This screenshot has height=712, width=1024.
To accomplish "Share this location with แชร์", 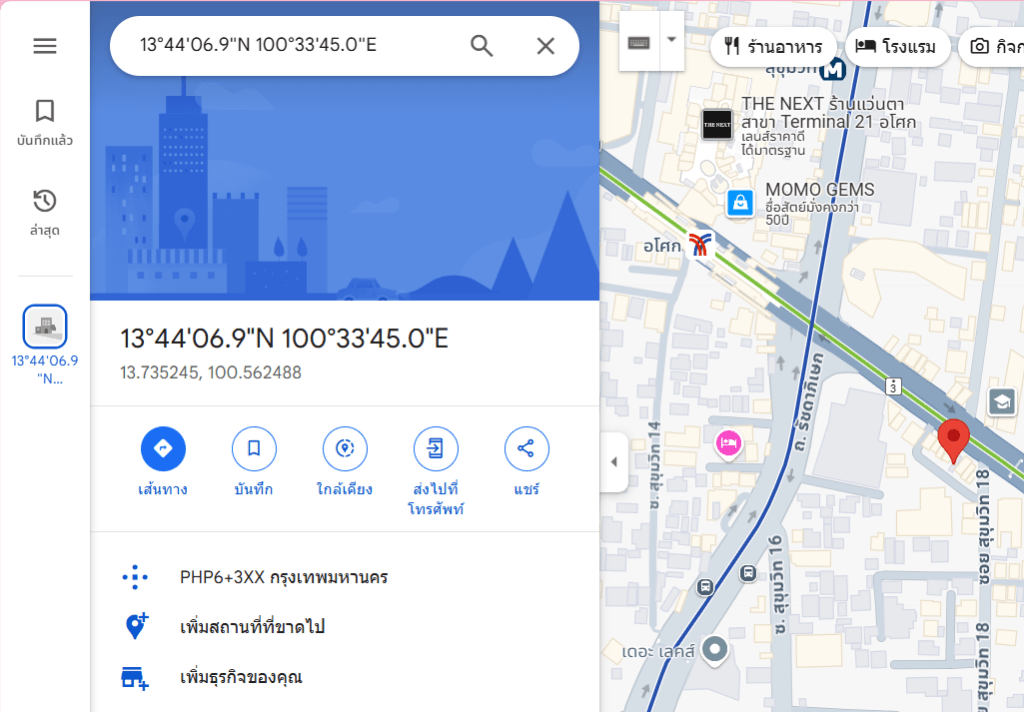I will pos(526,449).
